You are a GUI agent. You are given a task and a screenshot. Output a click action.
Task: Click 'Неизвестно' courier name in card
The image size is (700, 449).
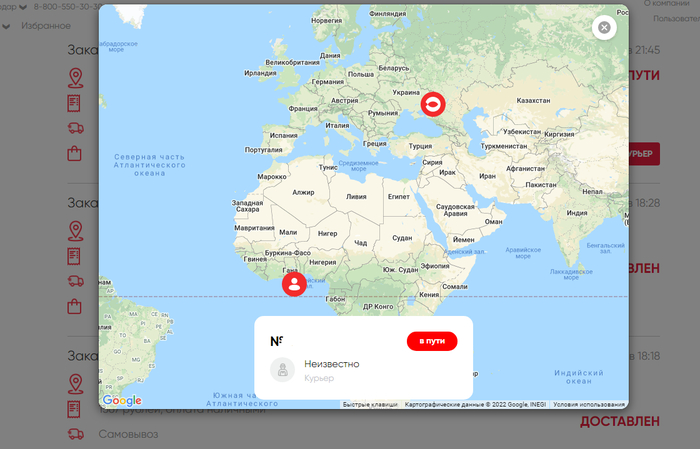tap(332, 364)
